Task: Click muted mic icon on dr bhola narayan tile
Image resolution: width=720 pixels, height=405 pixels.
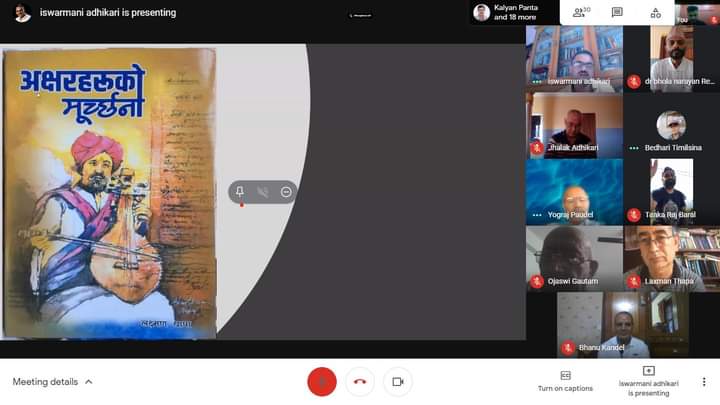Action: point(634,81)
